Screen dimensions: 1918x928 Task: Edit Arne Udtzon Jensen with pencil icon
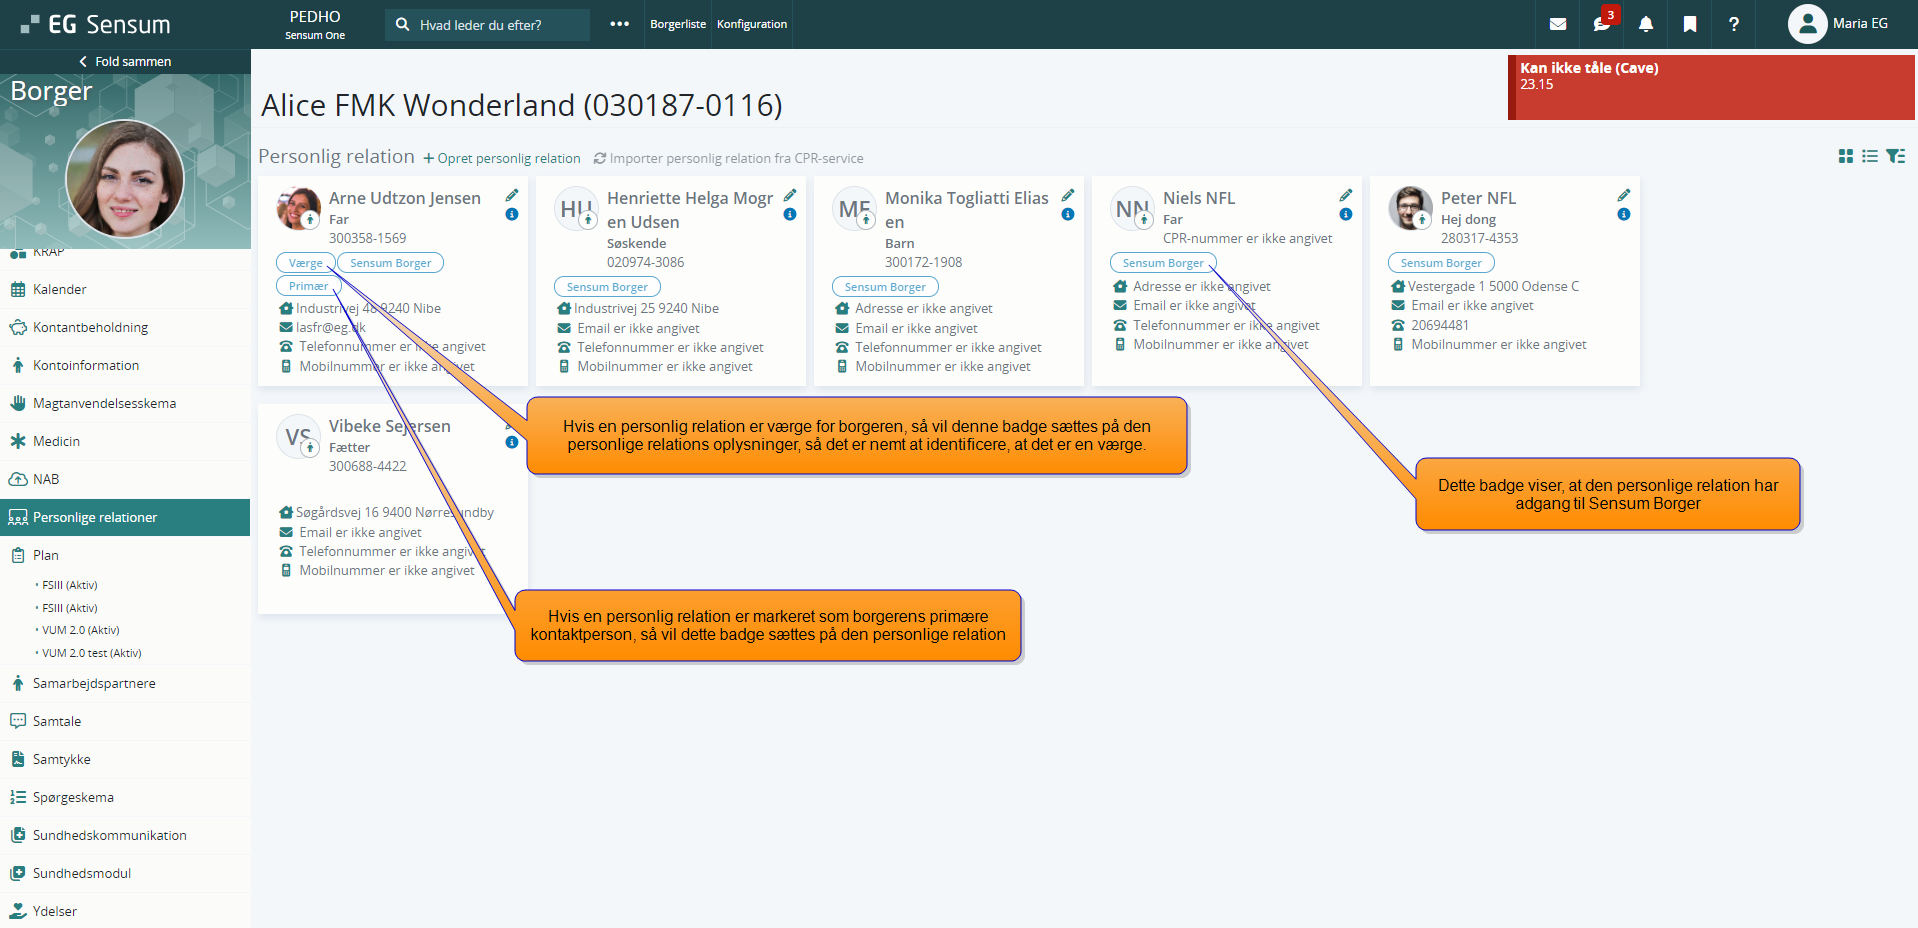[x=512, y=195]
